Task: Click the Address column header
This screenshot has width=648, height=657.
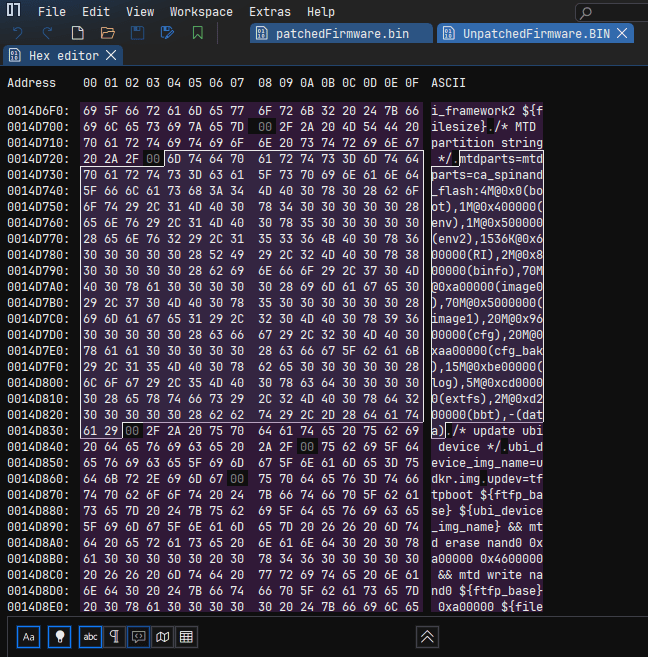Action: [31, 83]
